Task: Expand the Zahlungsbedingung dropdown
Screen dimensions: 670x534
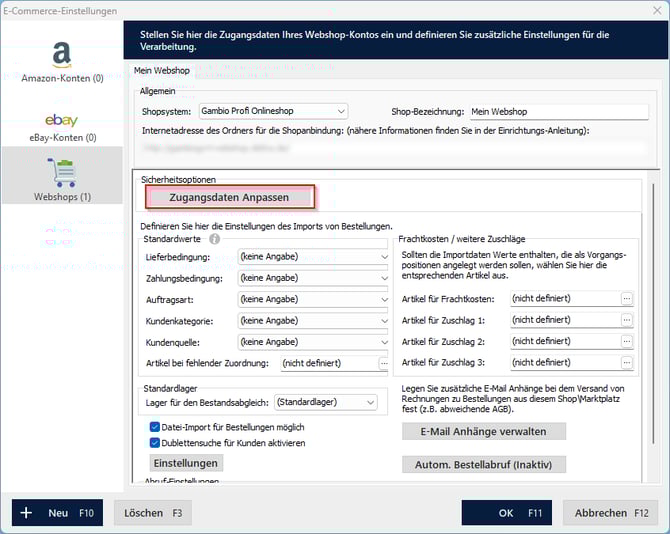Action: coord(313,278)
